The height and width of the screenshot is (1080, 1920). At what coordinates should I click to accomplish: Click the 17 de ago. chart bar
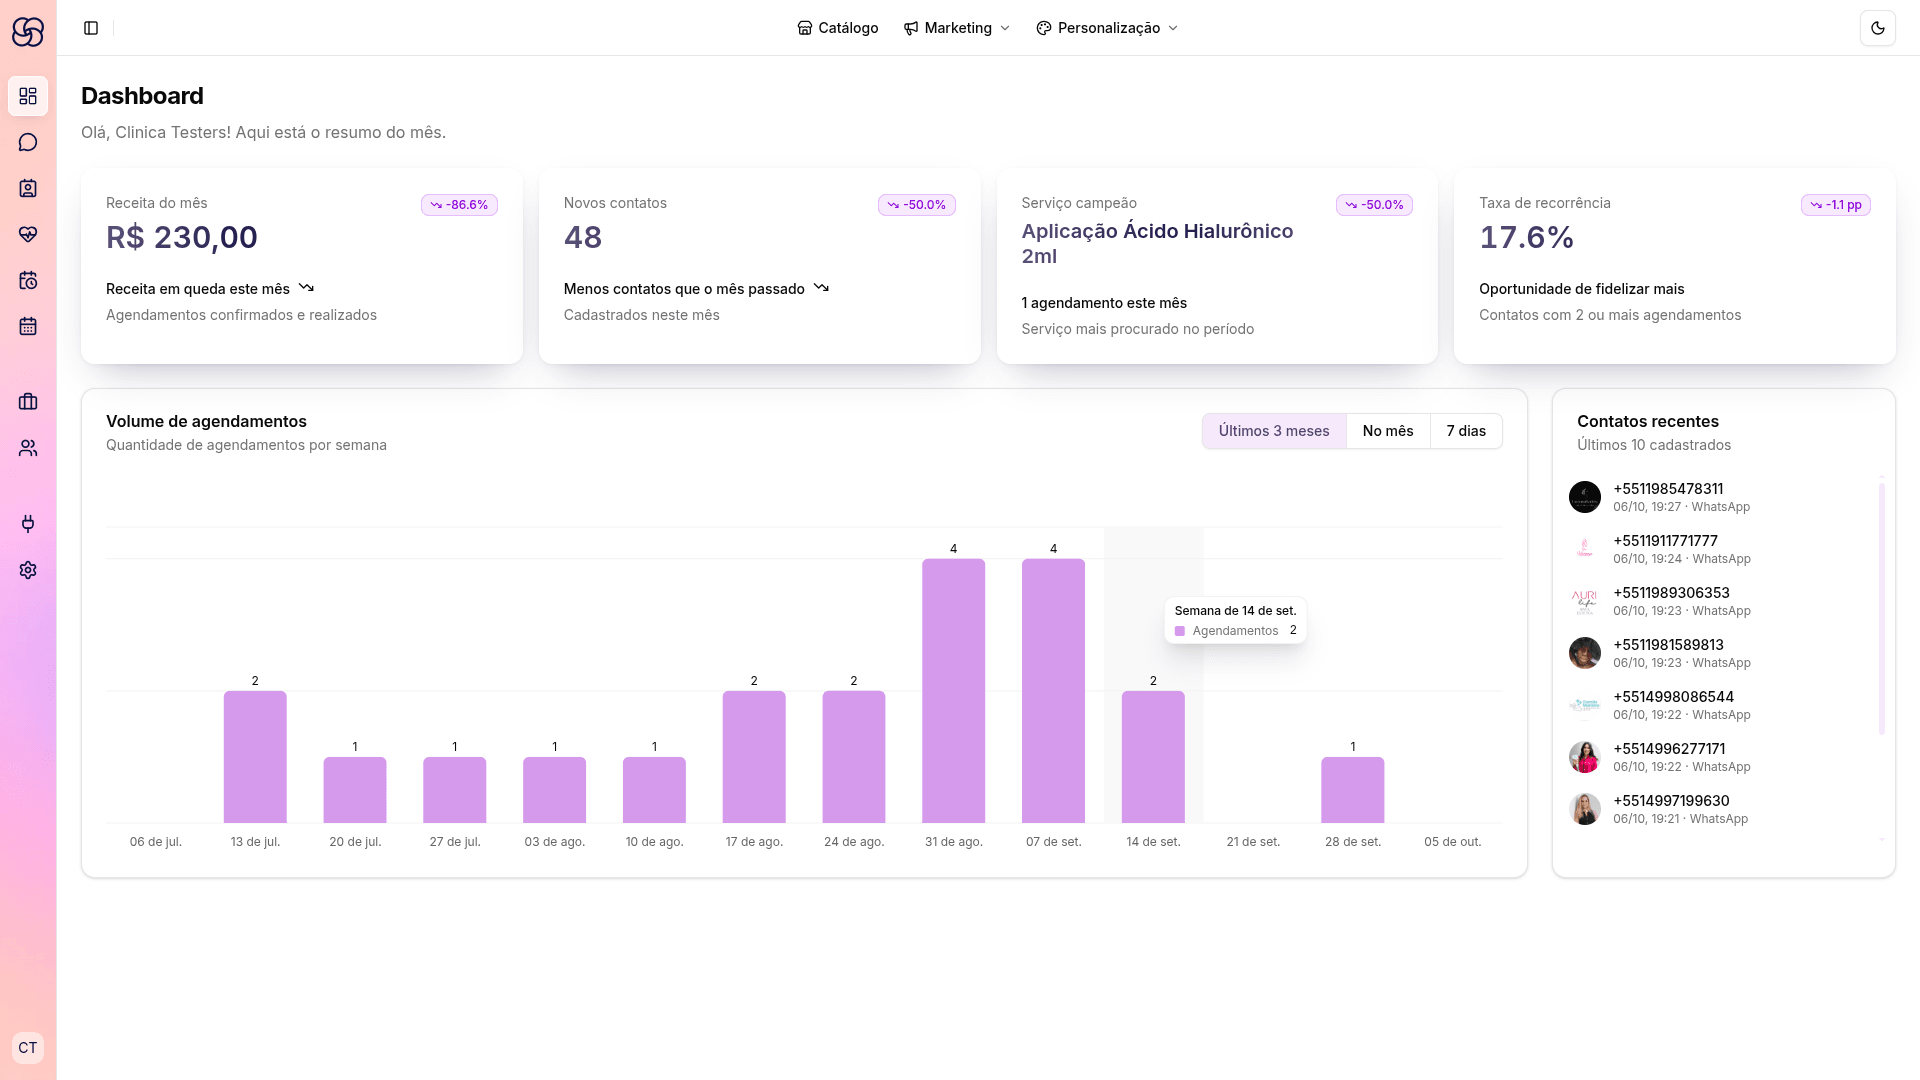[754, 757]
